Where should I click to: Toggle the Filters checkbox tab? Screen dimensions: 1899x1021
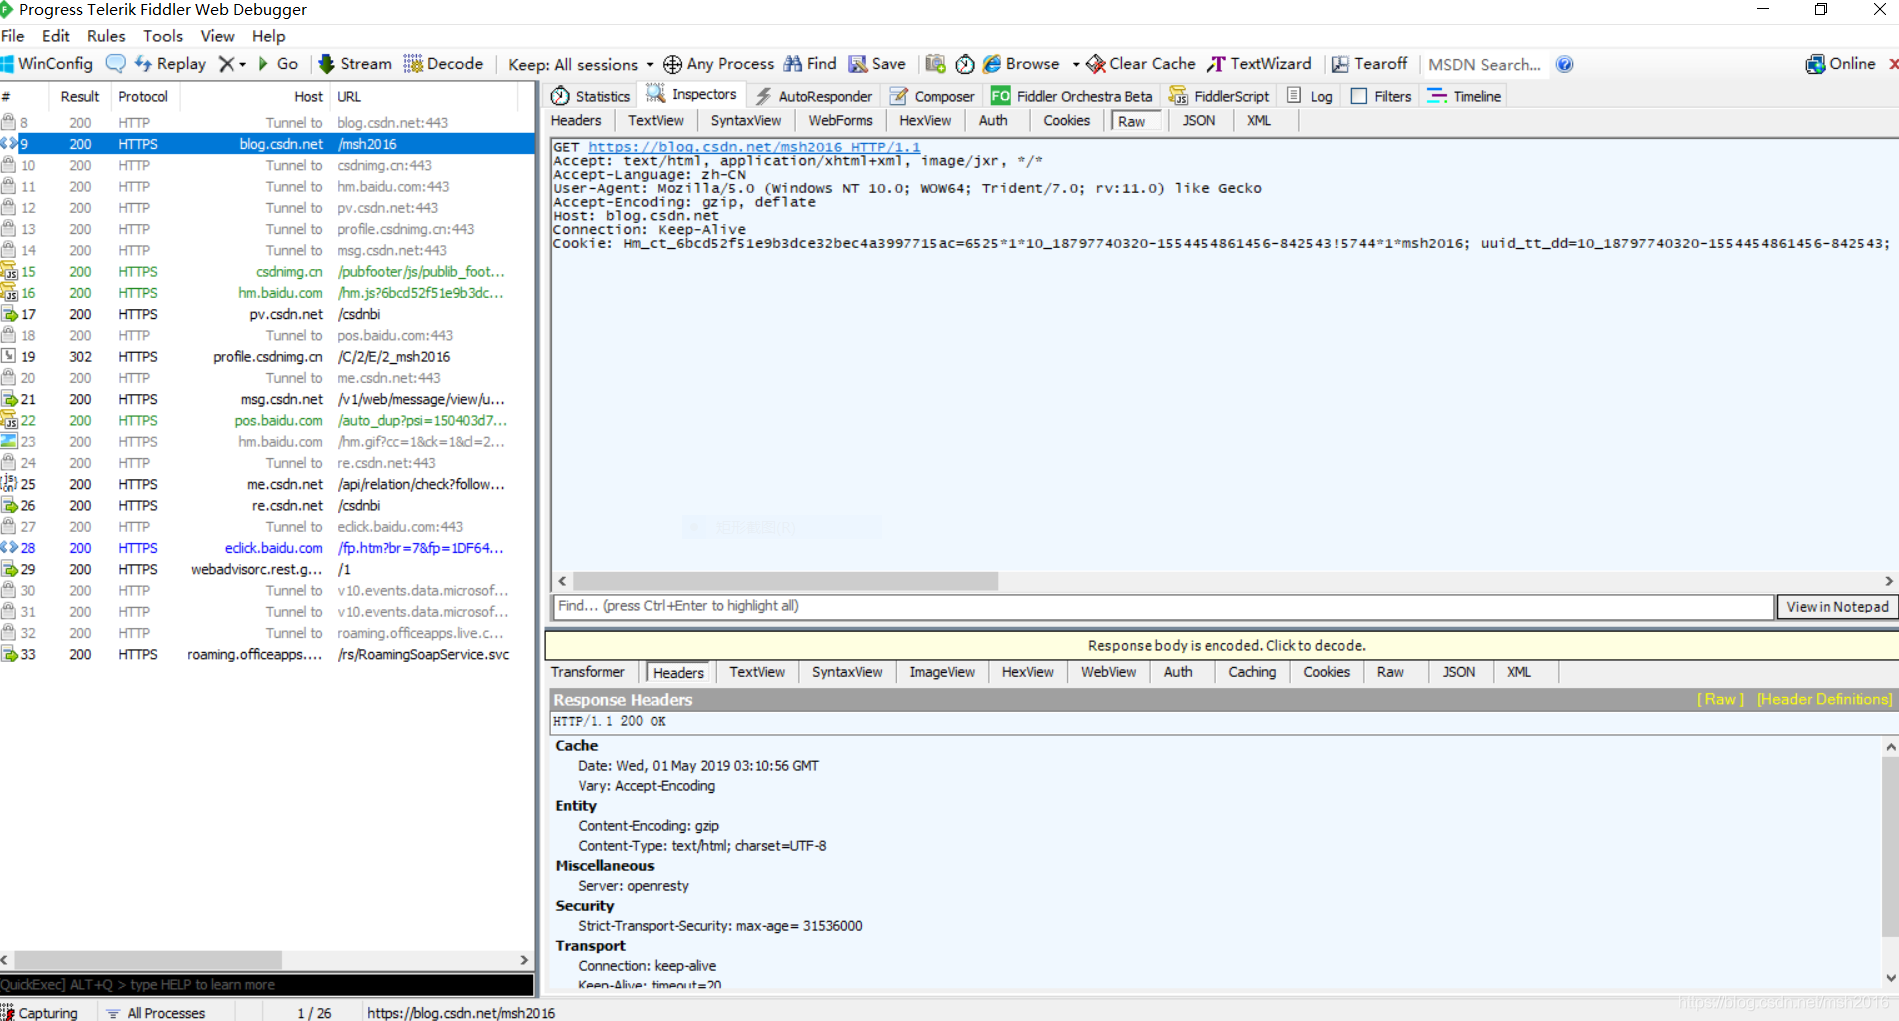(x=1381, y=96)
